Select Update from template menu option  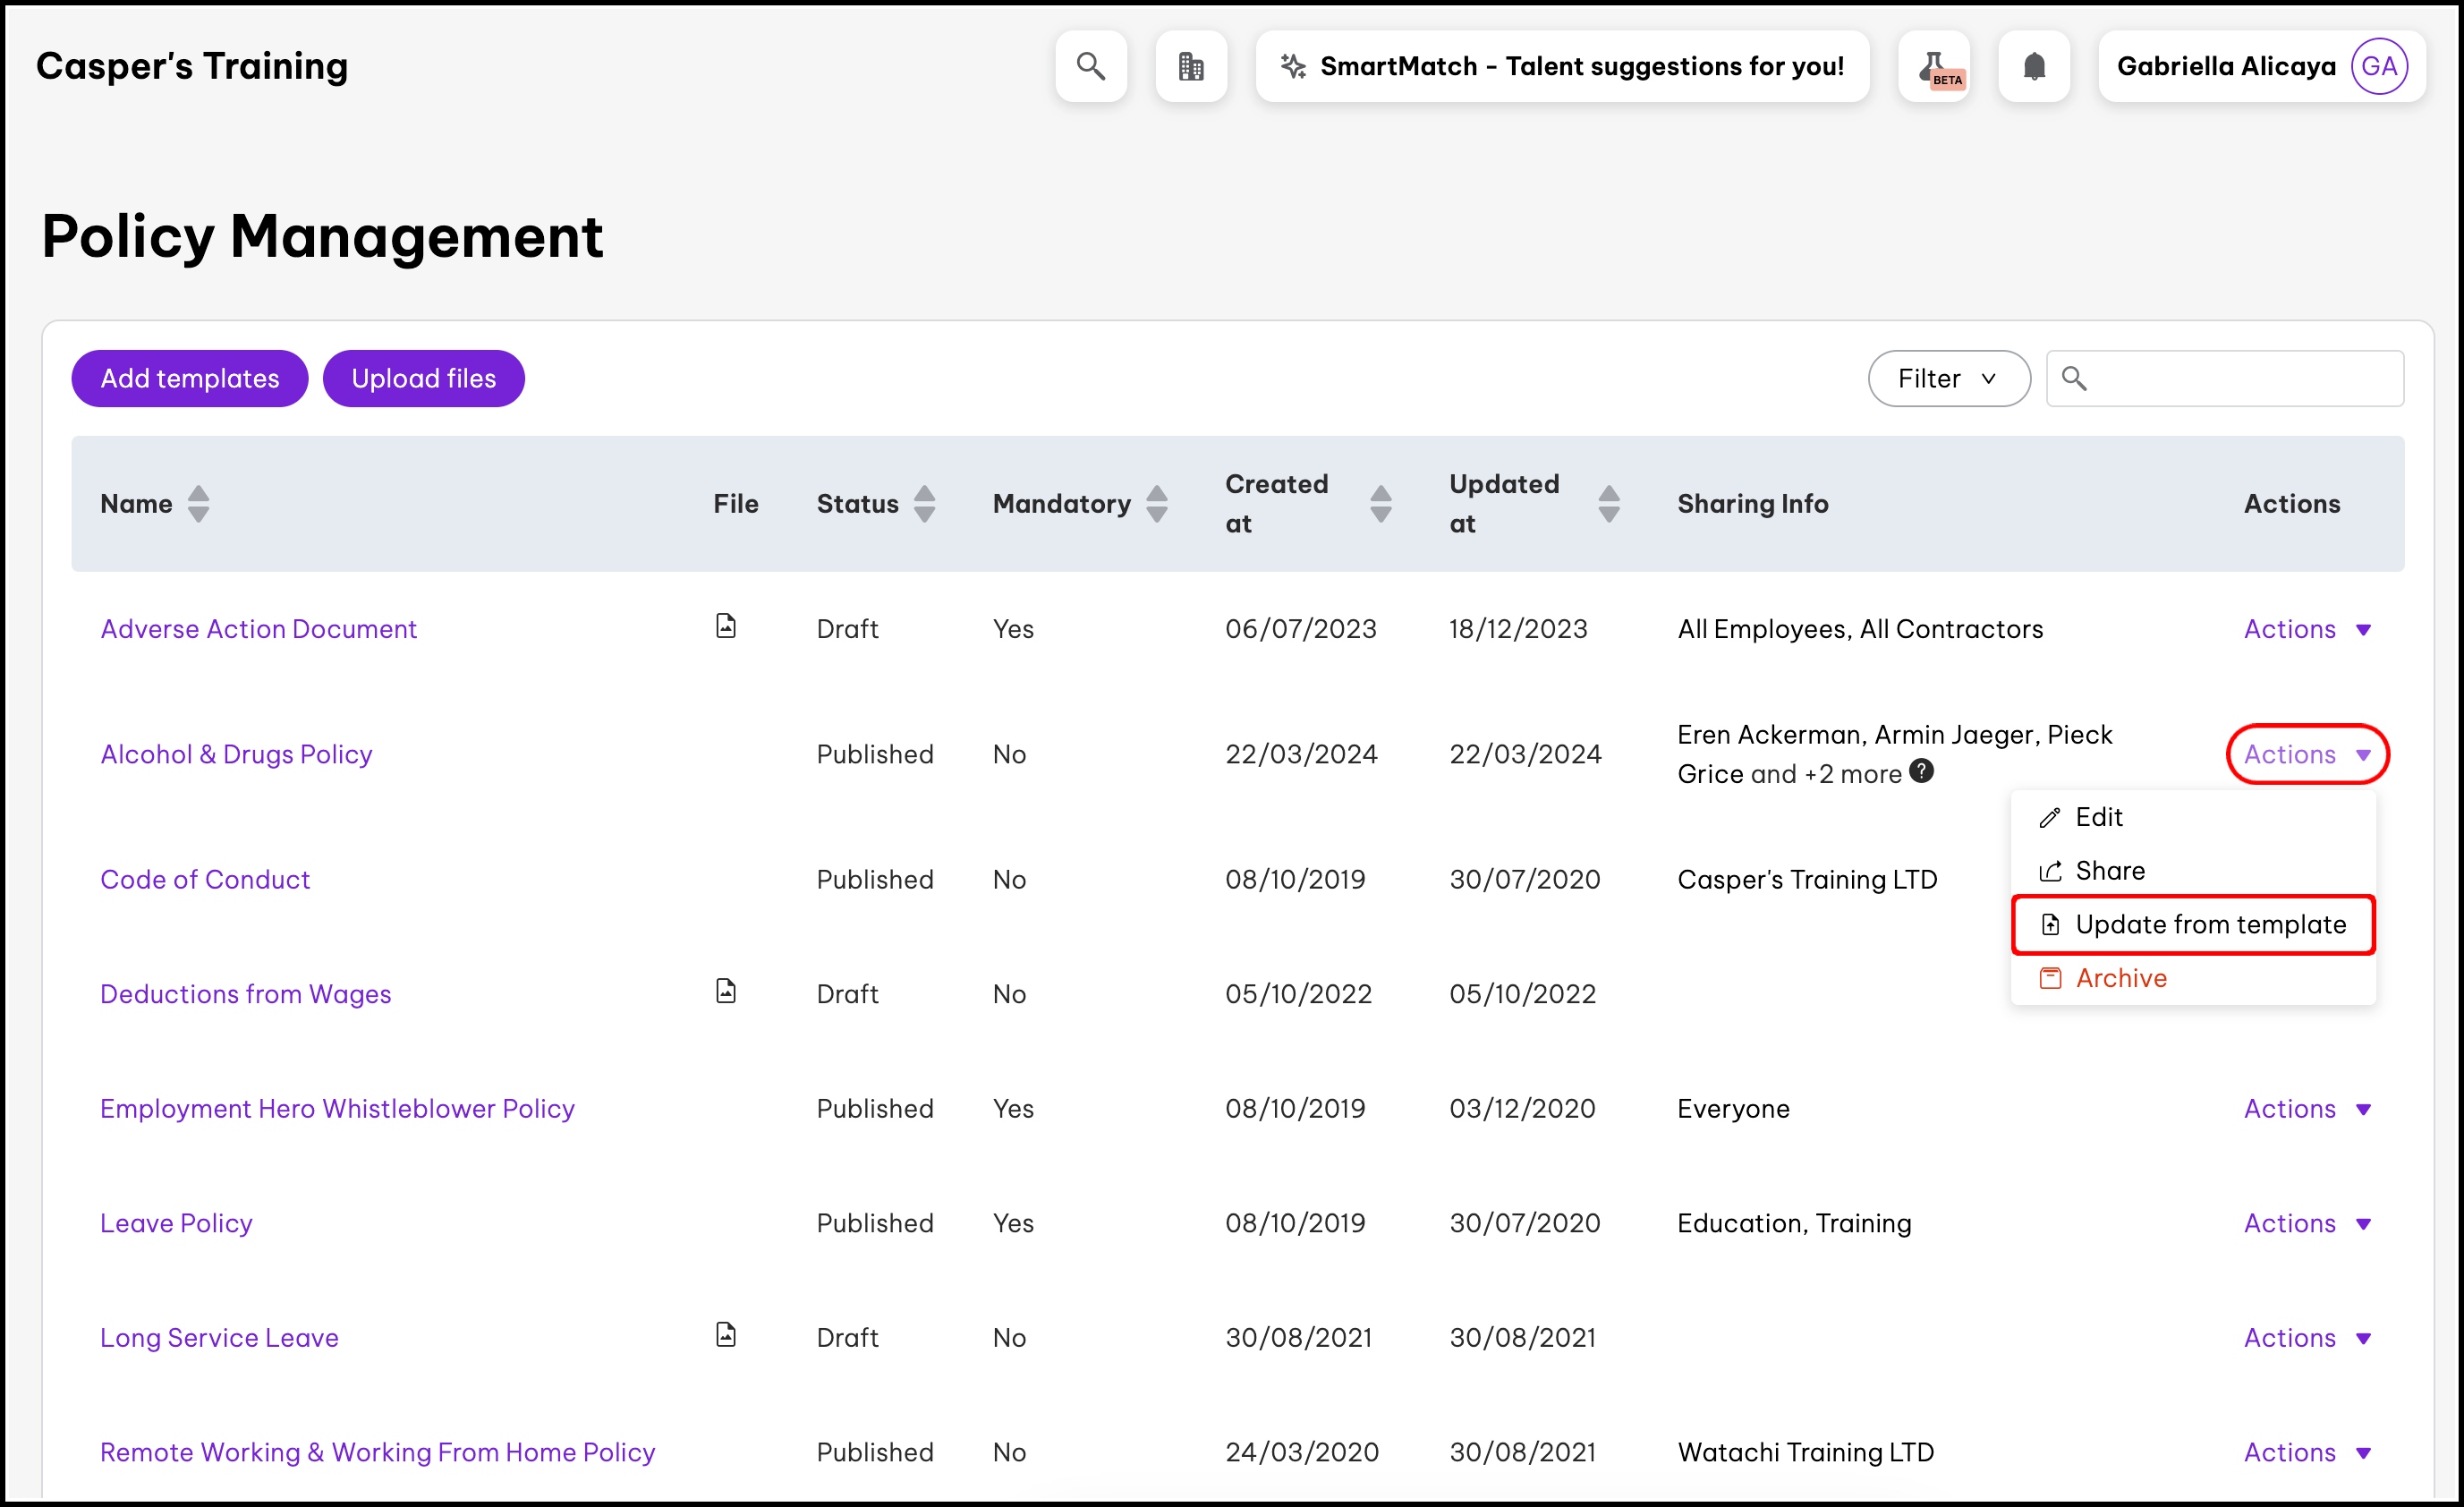click(x=2192, y=925)
